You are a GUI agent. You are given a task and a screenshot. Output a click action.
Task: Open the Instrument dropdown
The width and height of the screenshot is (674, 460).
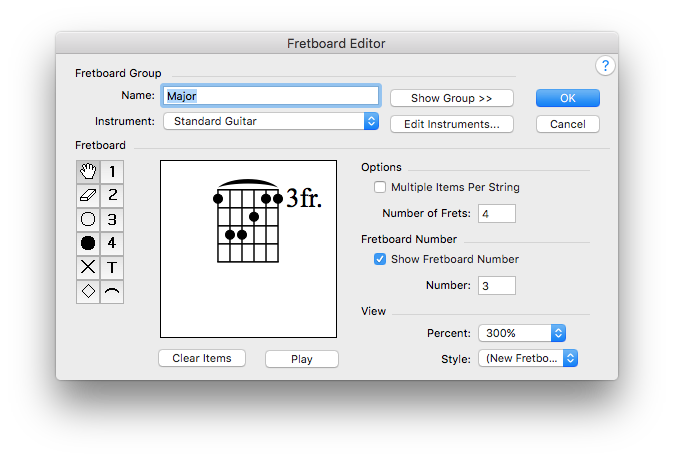[271, 121]
